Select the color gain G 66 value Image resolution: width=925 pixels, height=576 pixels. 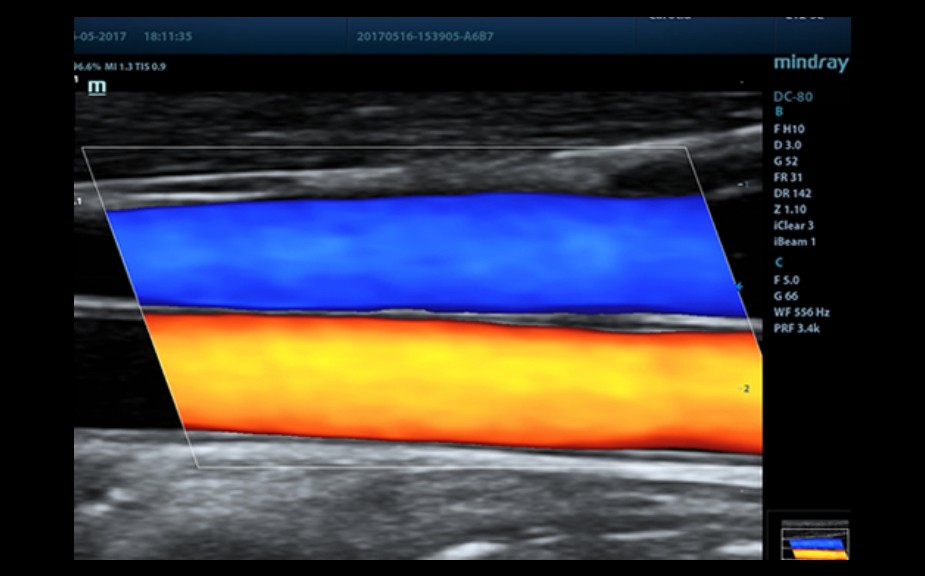coord(786,296)
